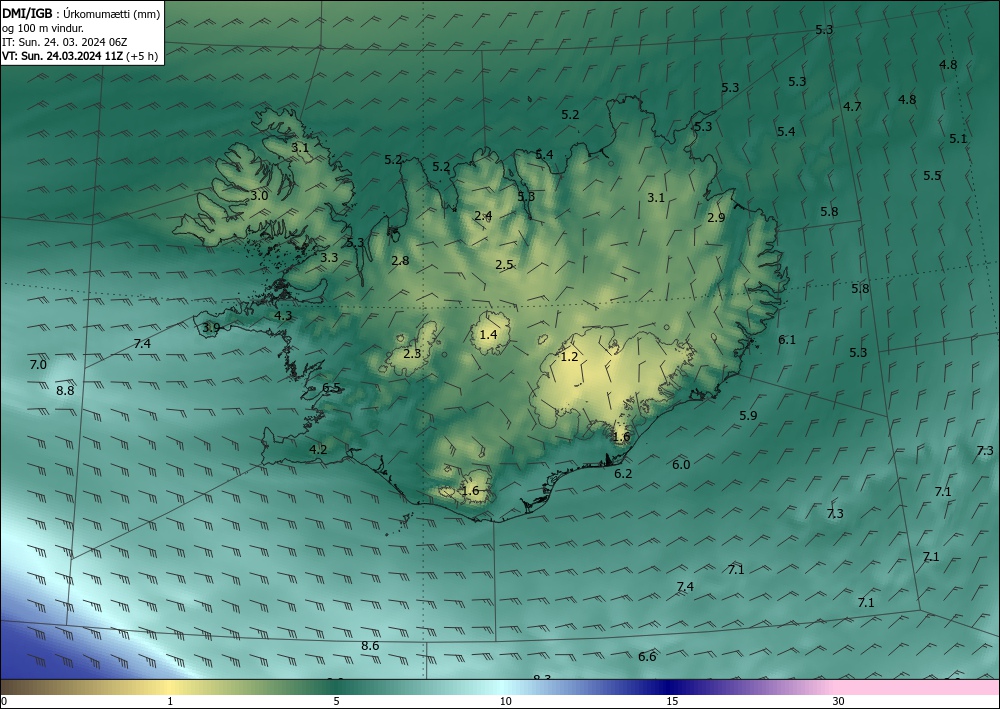Click the 2.9 value in eastern Iceland
This screenshot has width=1000, height=709.
click(716, 217)
